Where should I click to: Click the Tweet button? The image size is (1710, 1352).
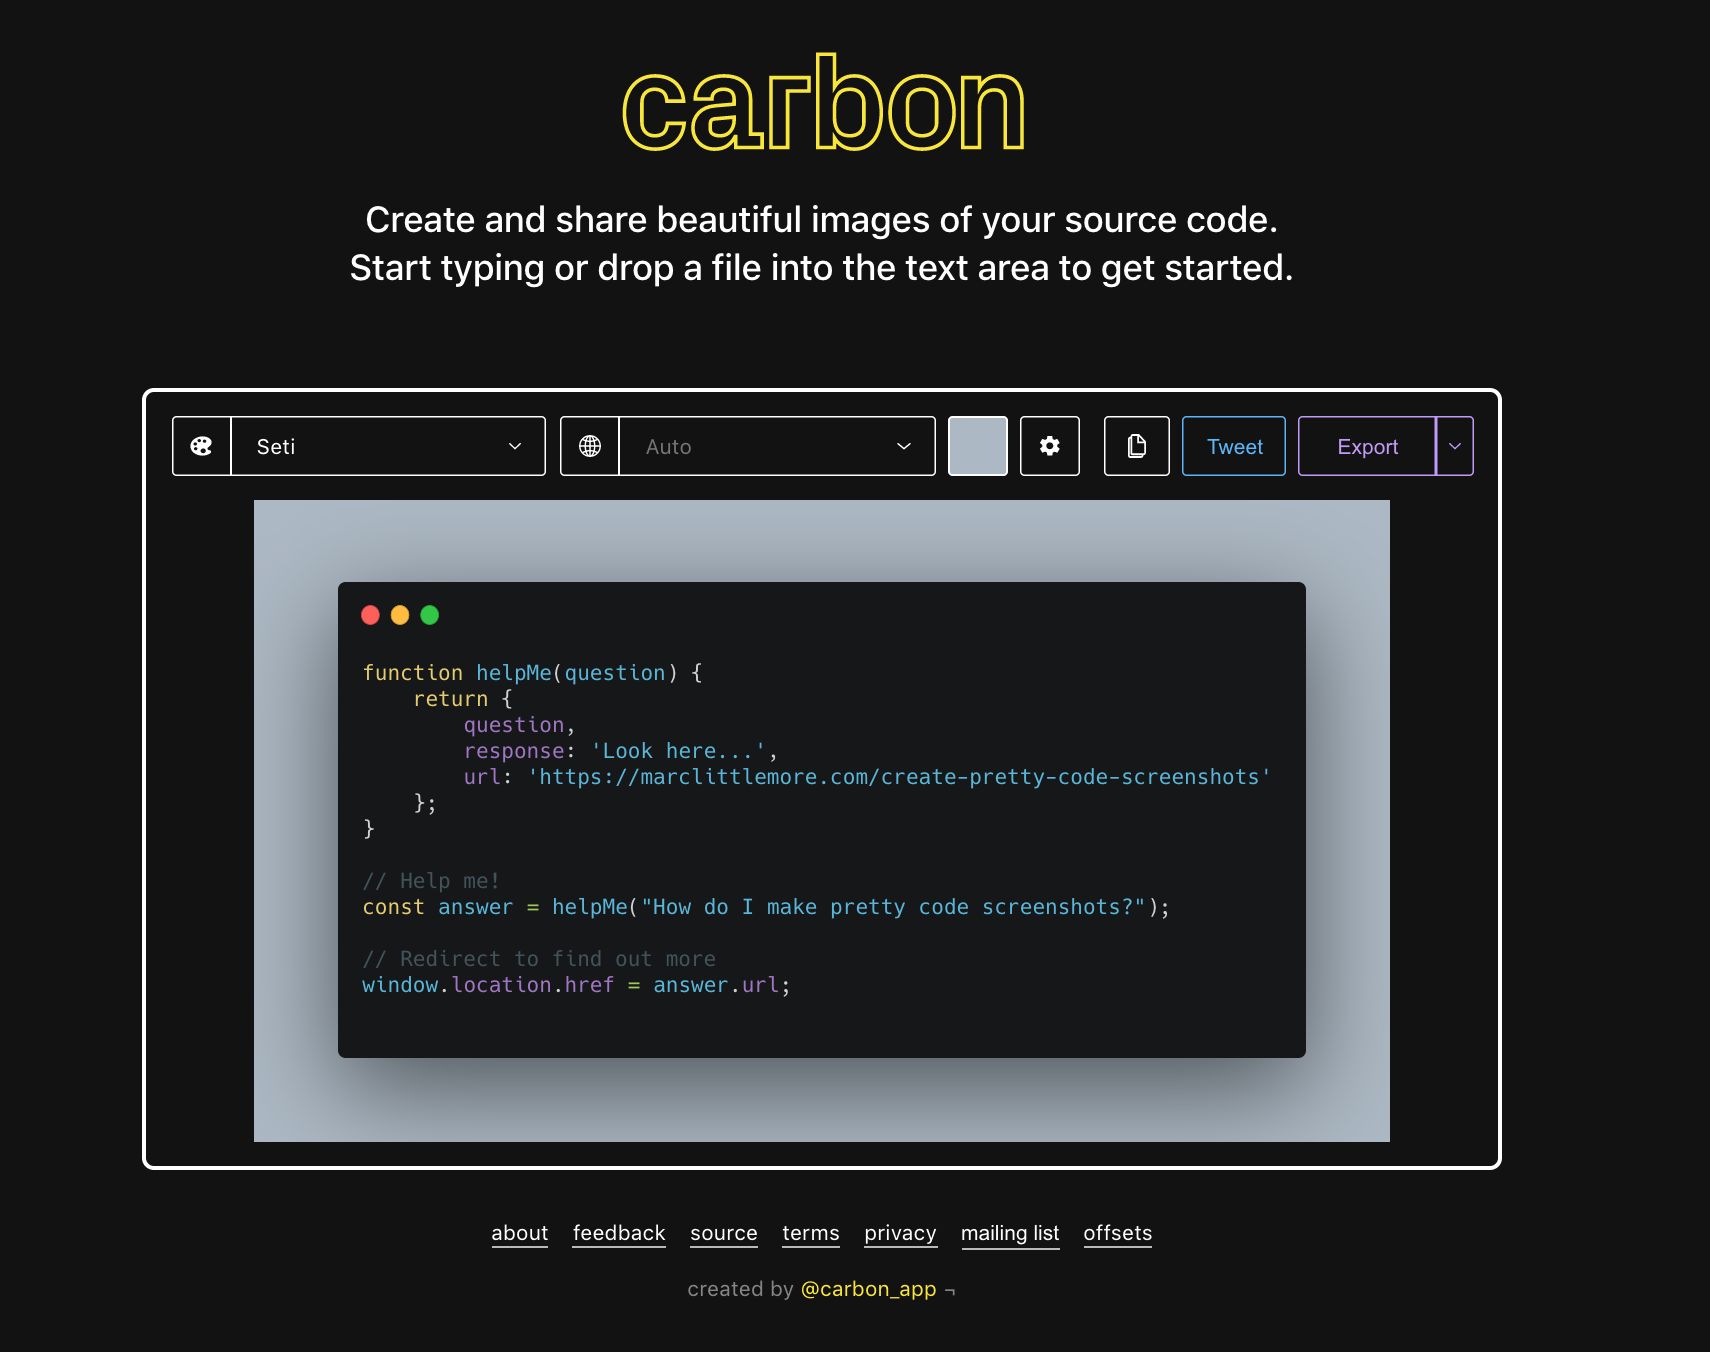click(x=1233, y=446)
